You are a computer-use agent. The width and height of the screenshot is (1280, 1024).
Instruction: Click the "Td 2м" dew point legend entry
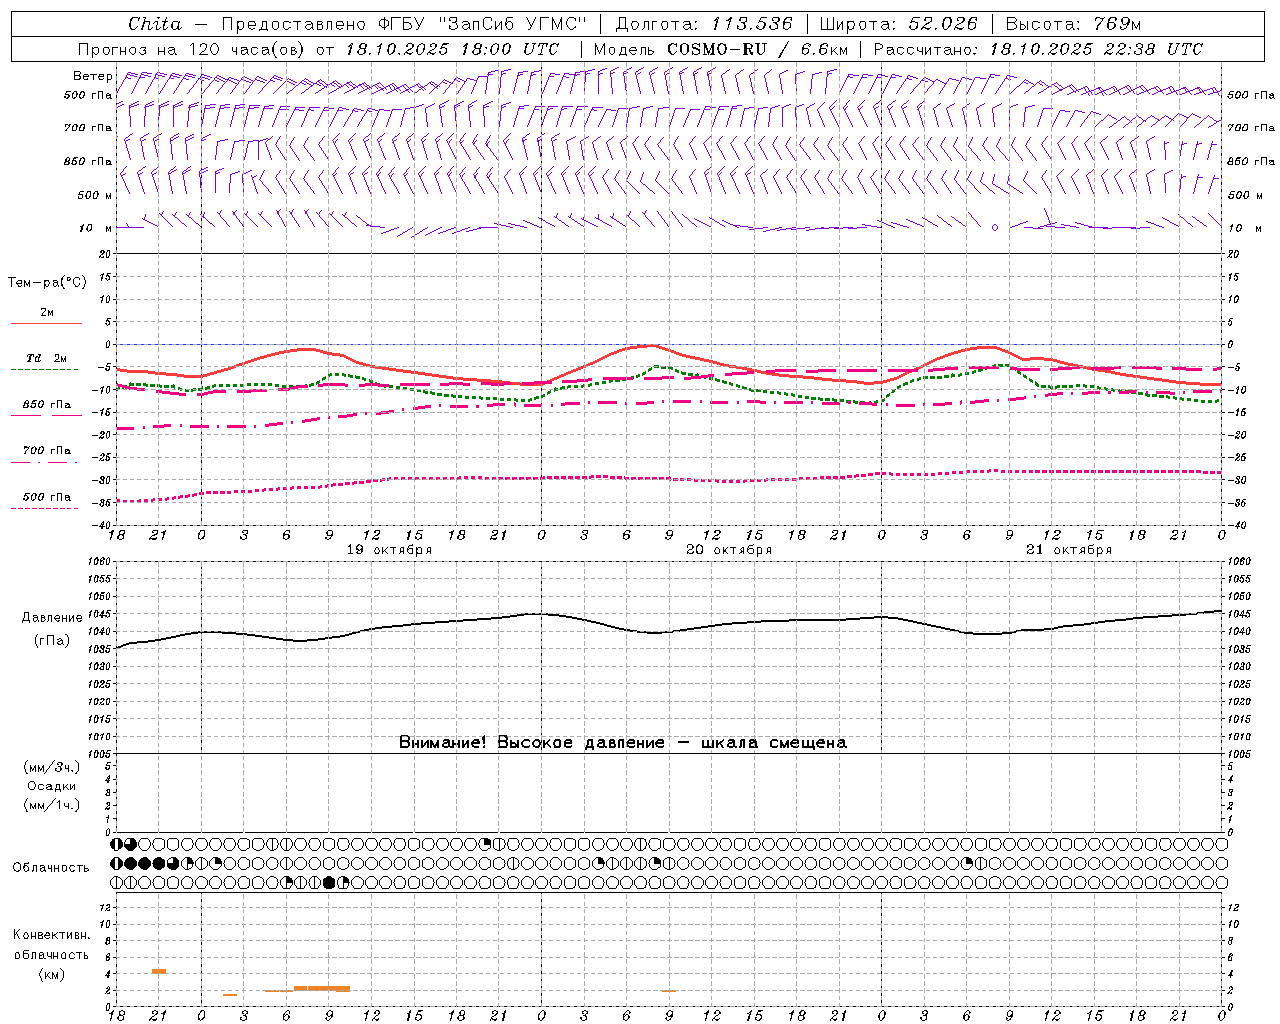[x=47, y=358]
